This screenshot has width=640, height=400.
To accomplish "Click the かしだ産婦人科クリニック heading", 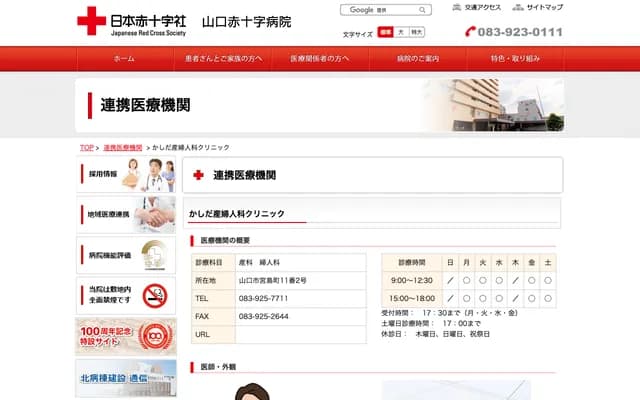I will (x=236, y=214).
